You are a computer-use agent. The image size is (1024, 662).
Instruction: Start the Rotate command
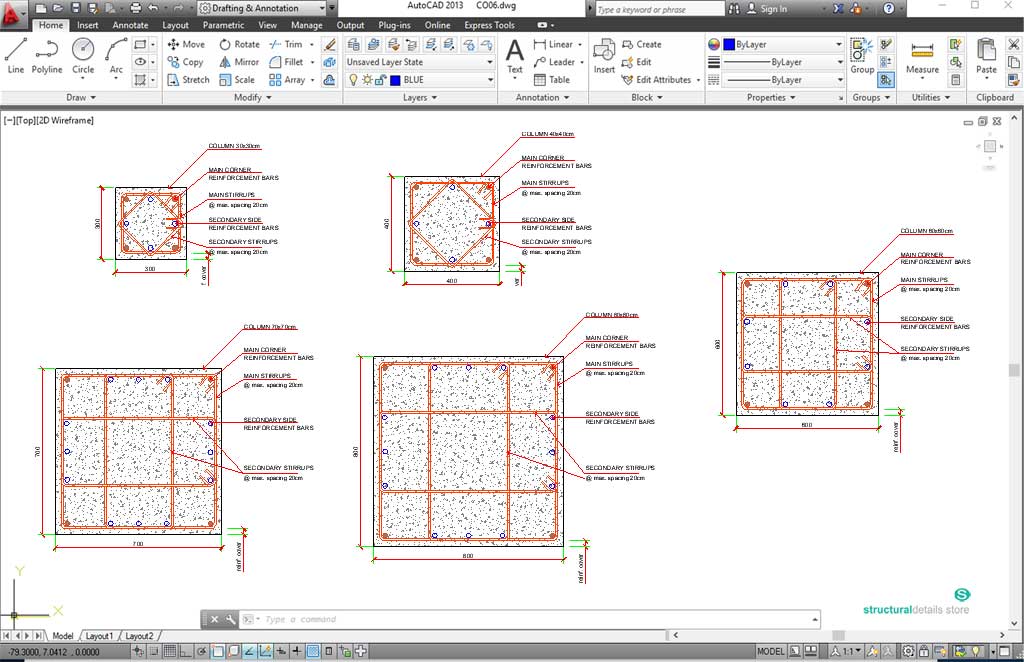pos(239,44)
